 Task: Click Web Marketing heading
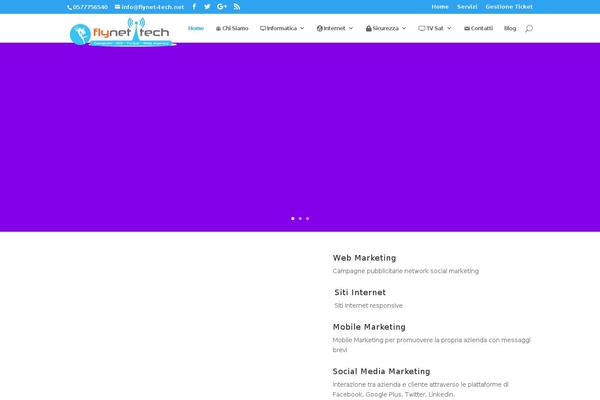coord(364,258)
